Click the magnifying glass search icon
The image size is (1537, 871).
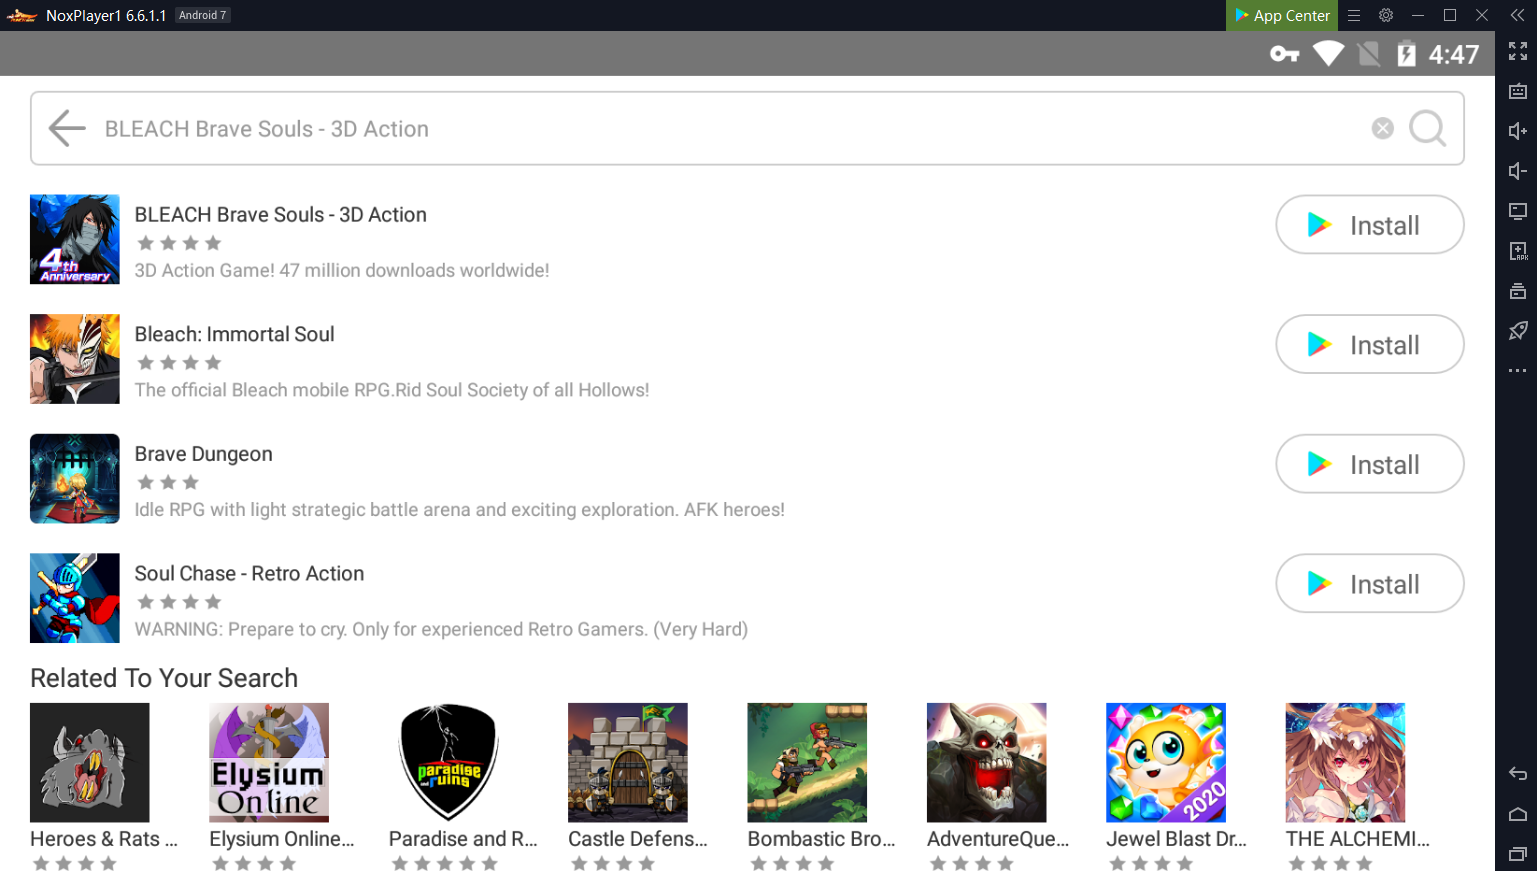pyautogui.click(x=1427, y=128)
